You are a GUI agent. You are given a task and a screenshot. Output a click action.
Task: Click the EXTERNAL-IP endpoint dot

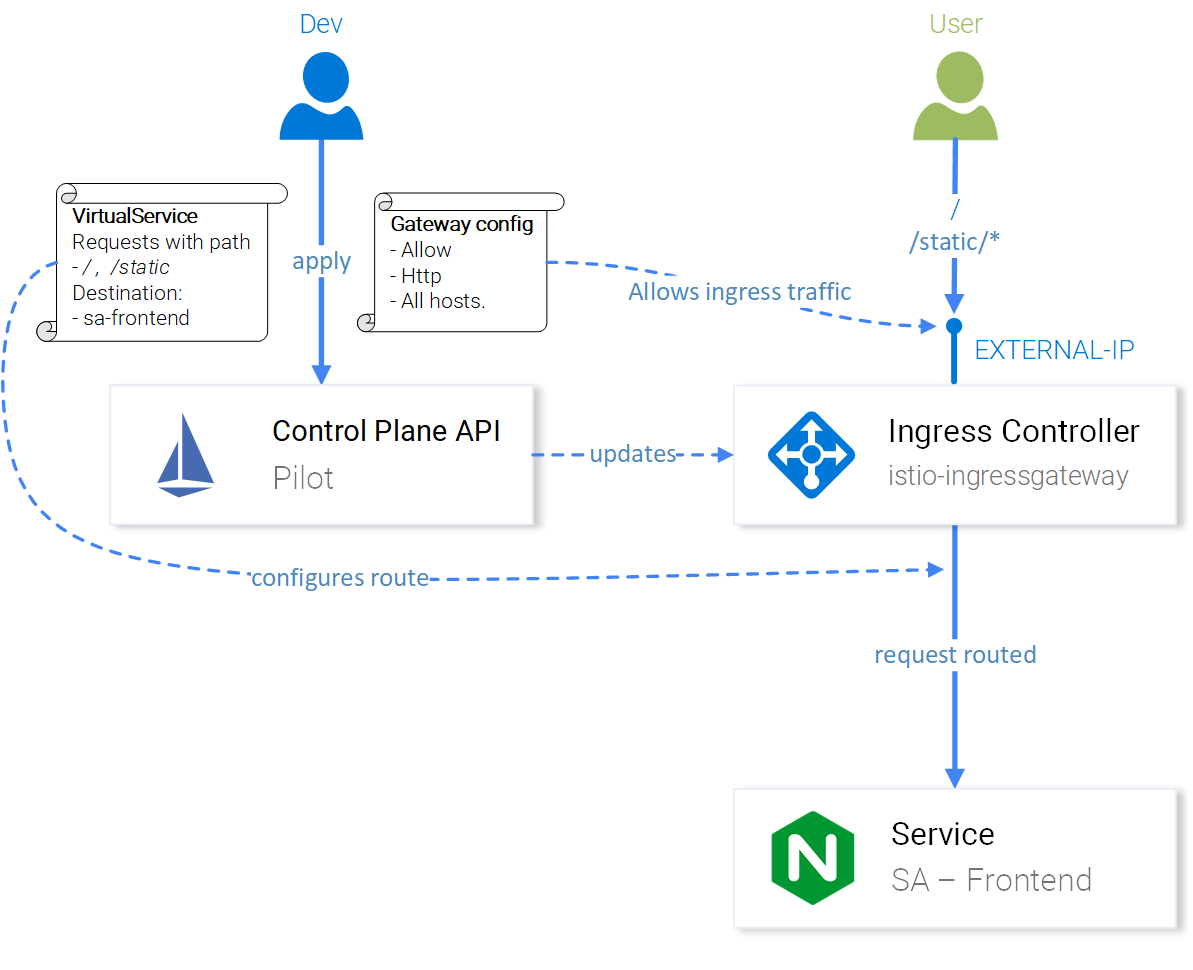pos(954,326)
